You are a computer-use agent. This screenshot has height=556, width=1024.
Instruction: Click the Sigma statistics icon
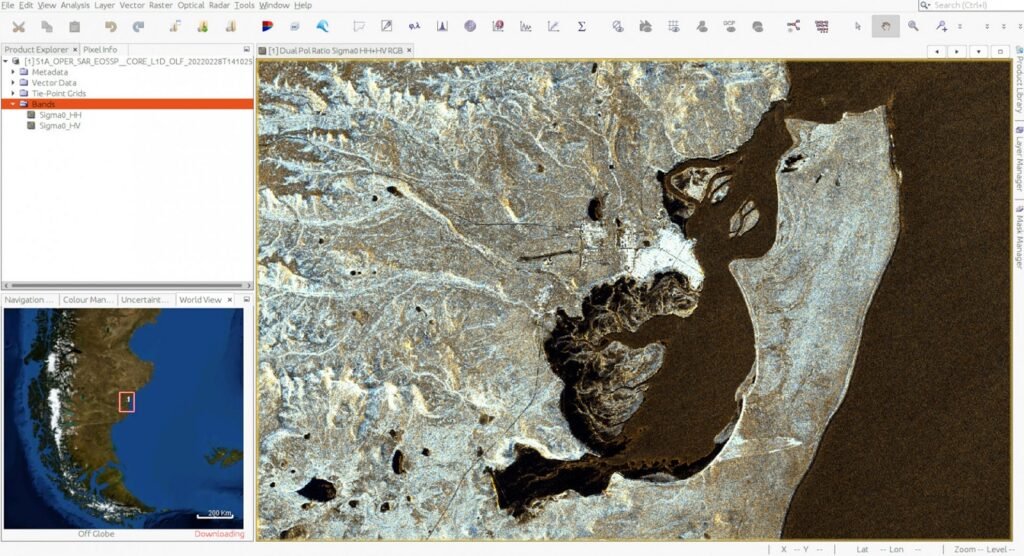coord(581,27)
